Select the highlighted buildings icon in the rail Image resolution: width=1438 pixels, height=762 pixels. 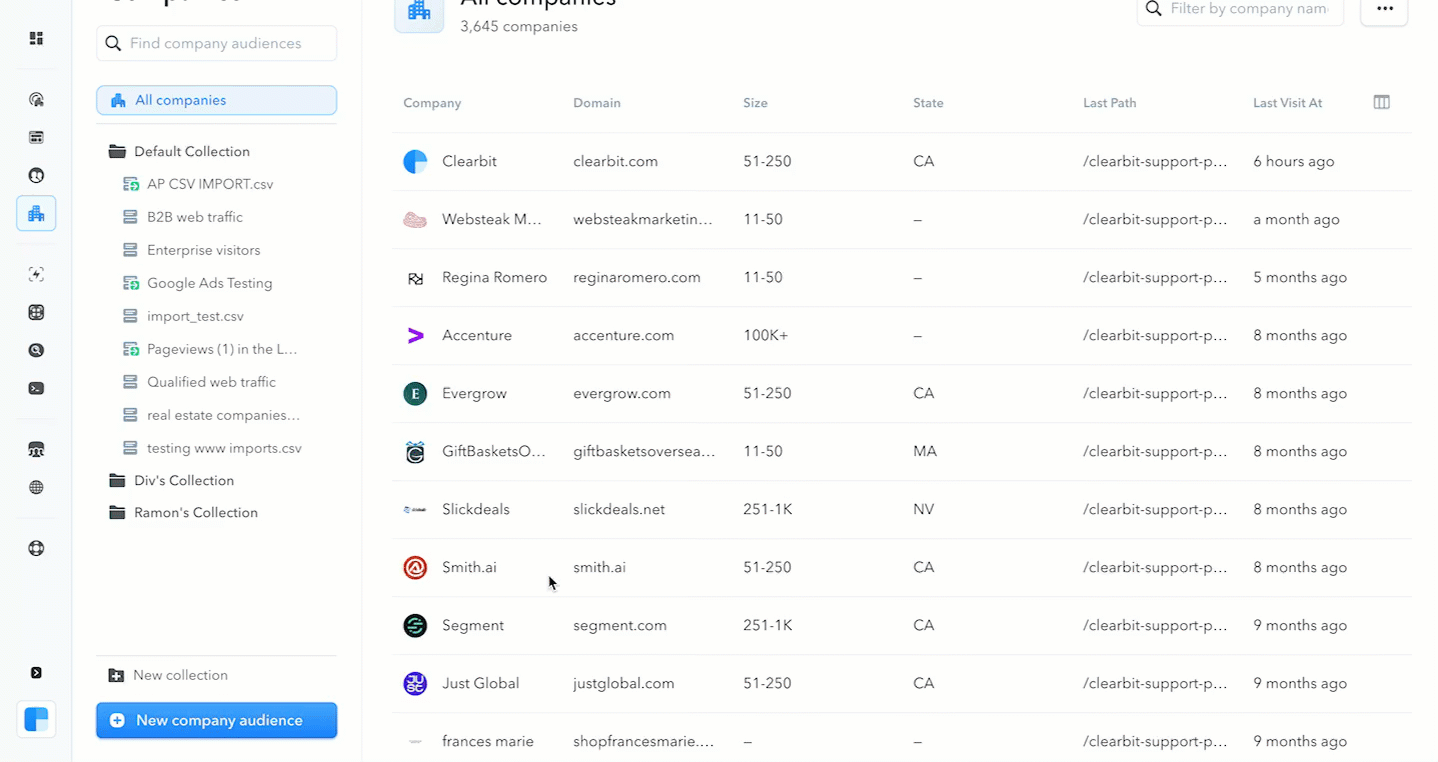[x=36, y=213]
